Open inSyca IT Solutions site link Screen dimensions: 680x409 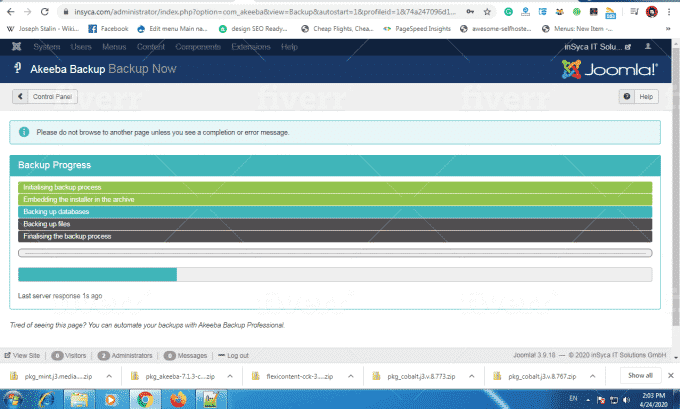click(597, 47)
